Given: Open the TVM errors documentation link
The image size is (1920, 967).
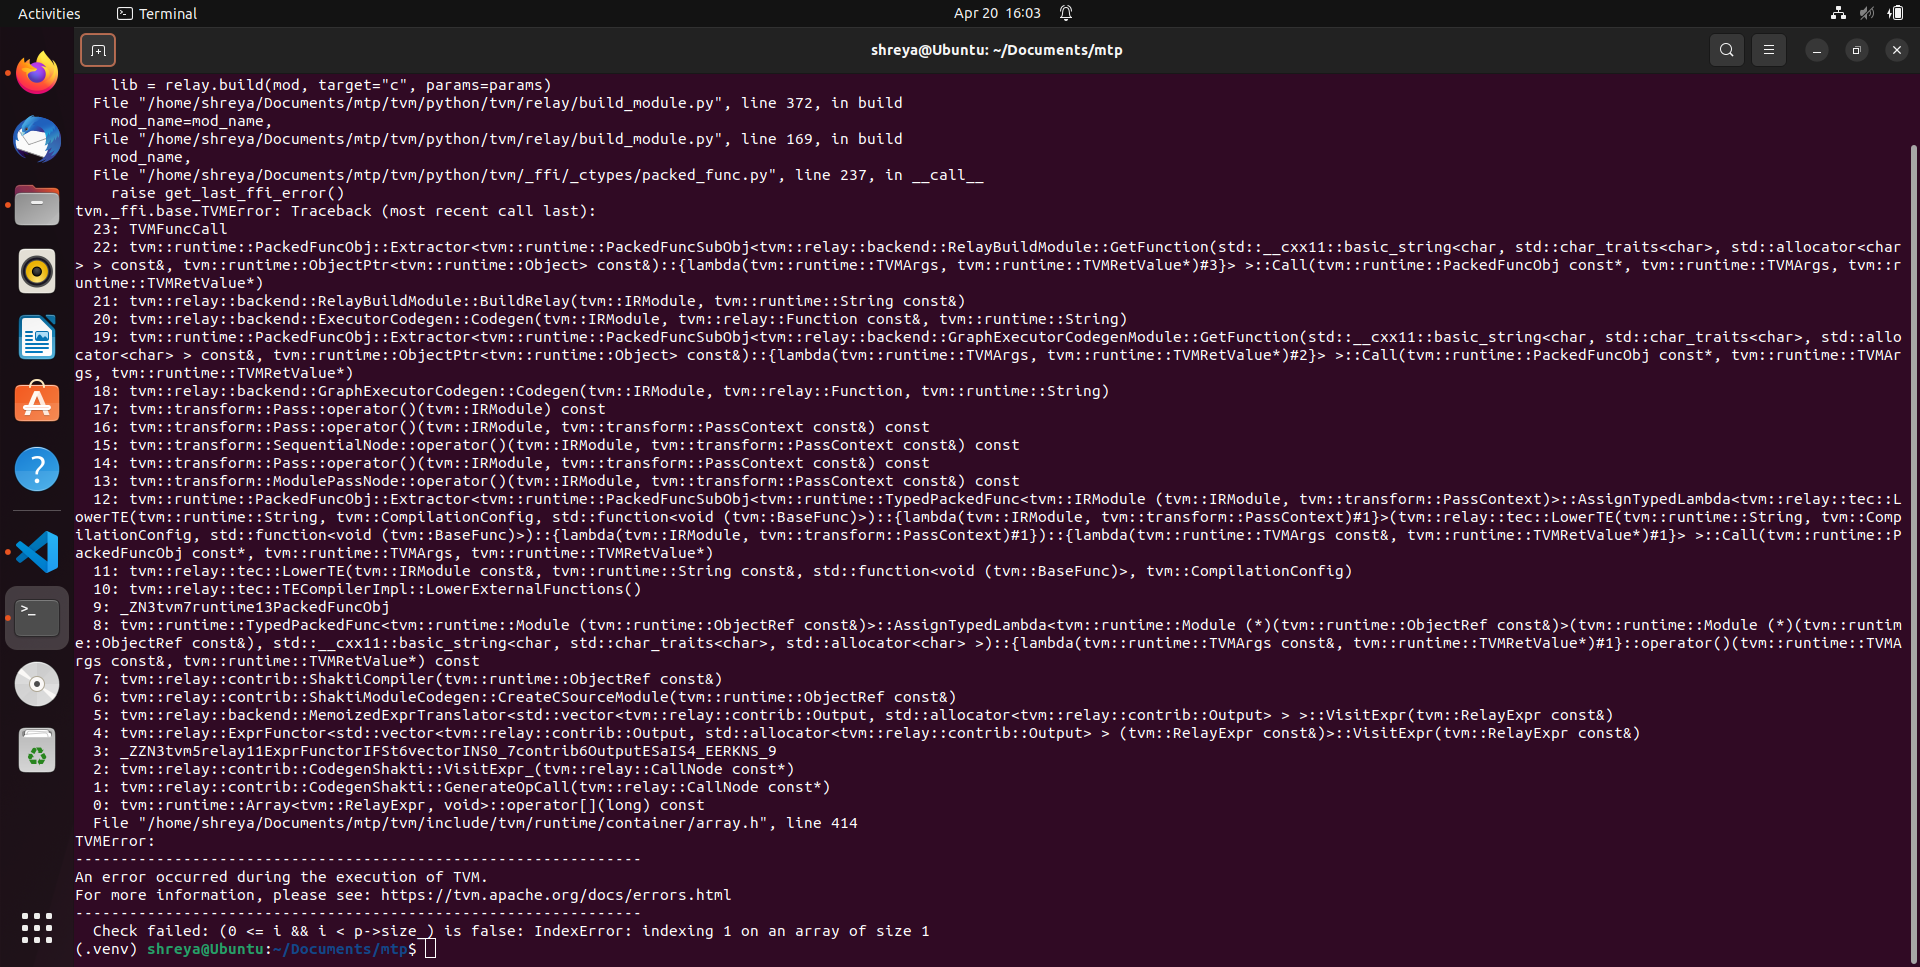Looking at the screenshot, I should [x=555, y=895].
